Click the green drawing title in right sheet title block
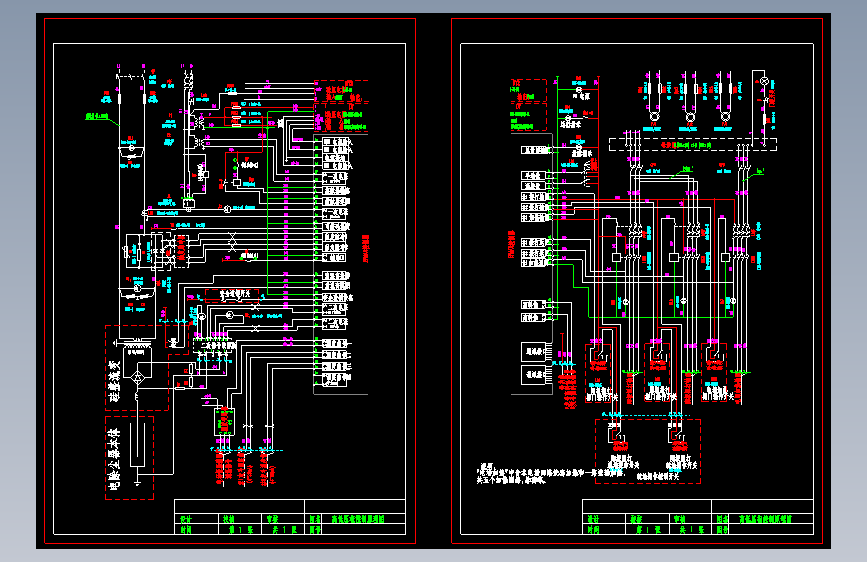This screenshot has height=562, width=867. [765, 519]
